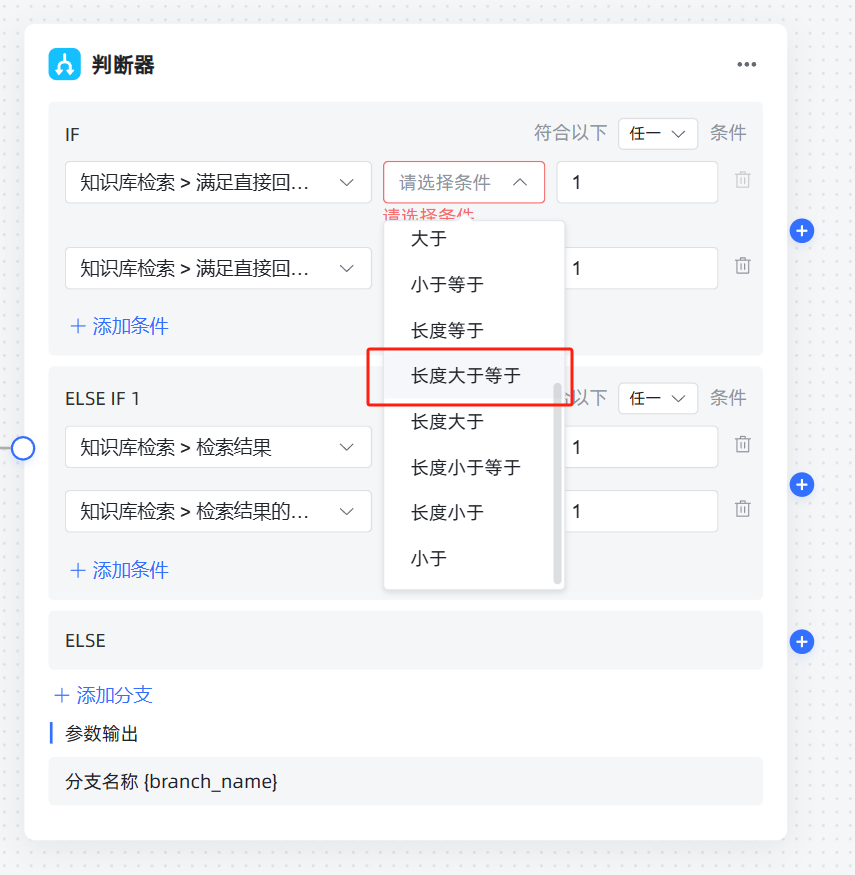Click the blue plus connector for ELSE IF 1
The image size is (855, 875).
point(801,485)
